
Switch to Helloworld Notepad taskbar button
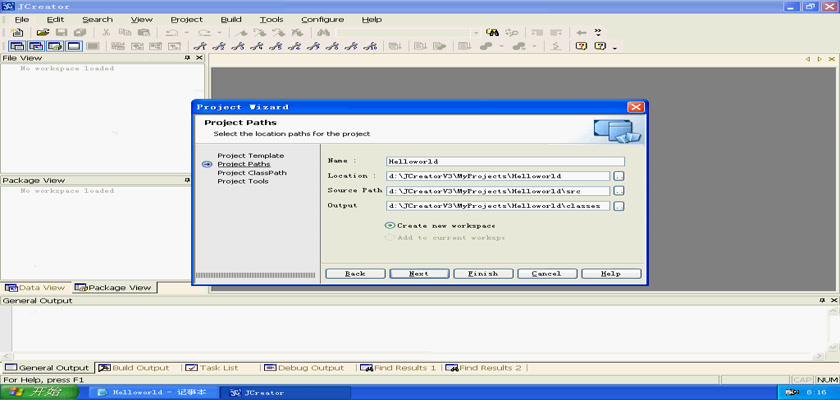155,393
